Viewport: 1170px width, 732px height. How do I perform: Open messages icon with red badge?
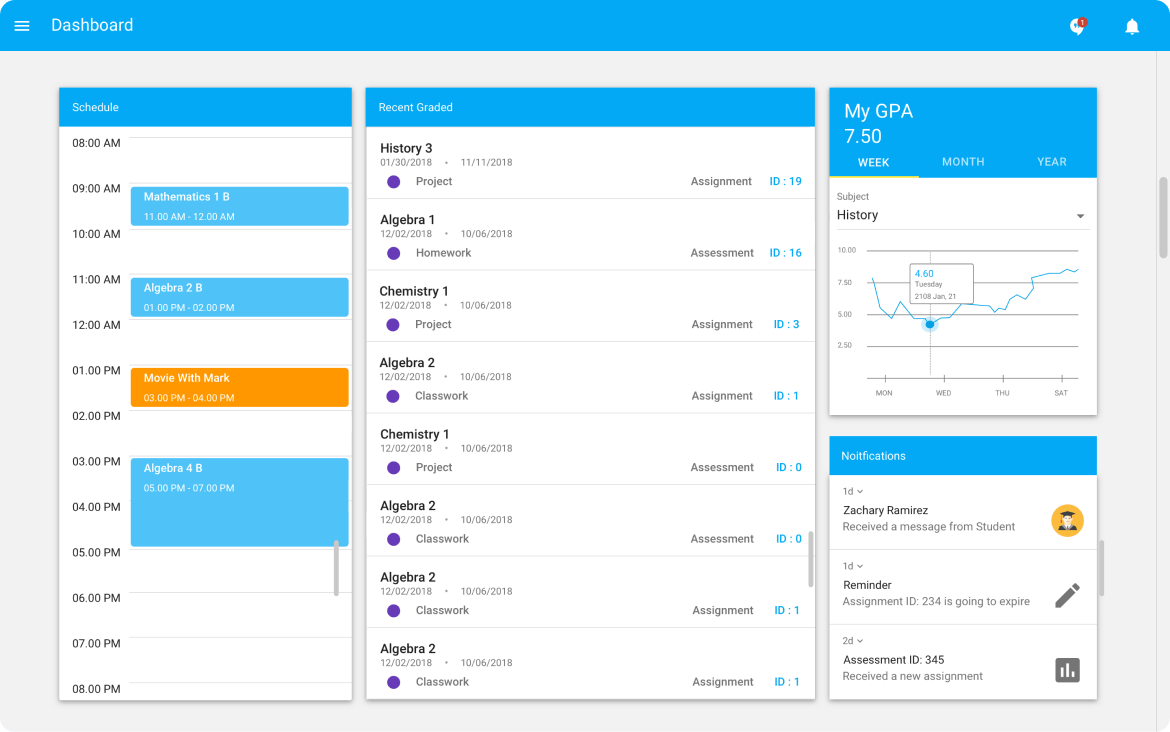click(x=1077, y=27)
